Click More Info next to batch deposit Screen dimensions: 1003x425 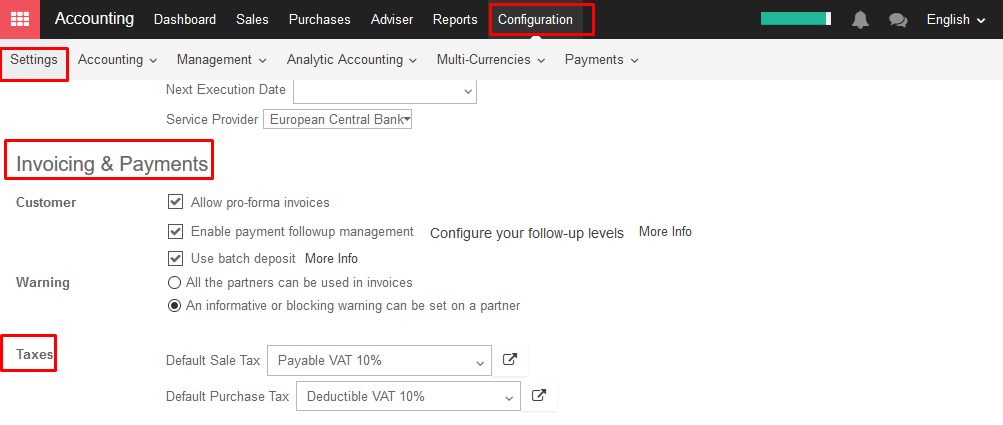331,259
